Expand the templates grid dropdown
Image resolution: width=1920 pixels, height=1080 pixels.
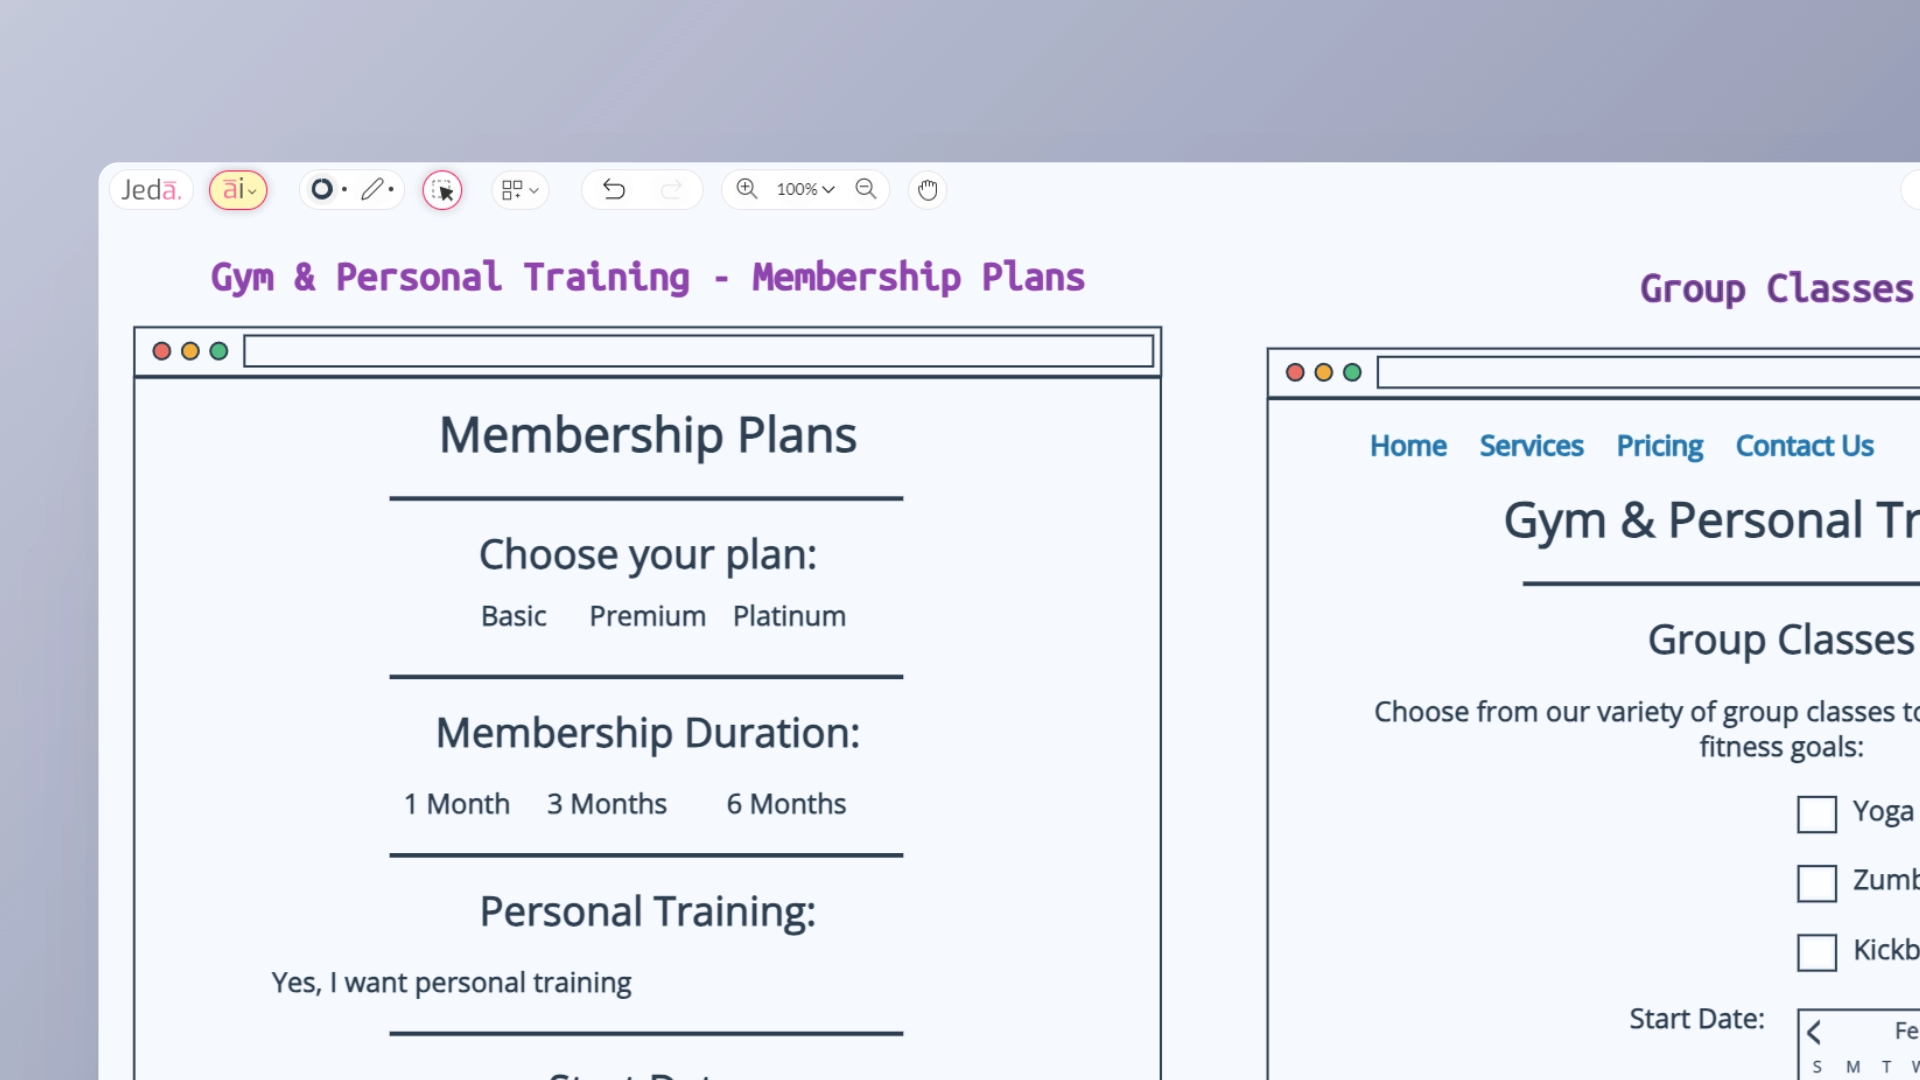520,190
